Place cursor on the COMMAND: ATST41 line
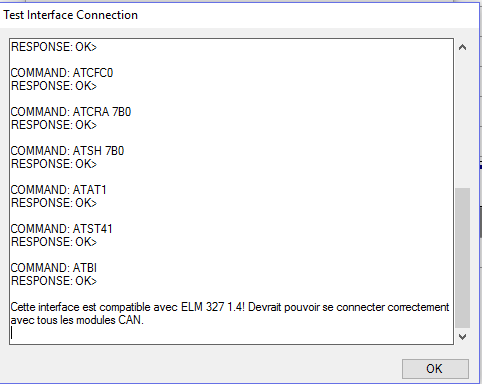This screenshot has height=385, width=482. click(62, 229)
